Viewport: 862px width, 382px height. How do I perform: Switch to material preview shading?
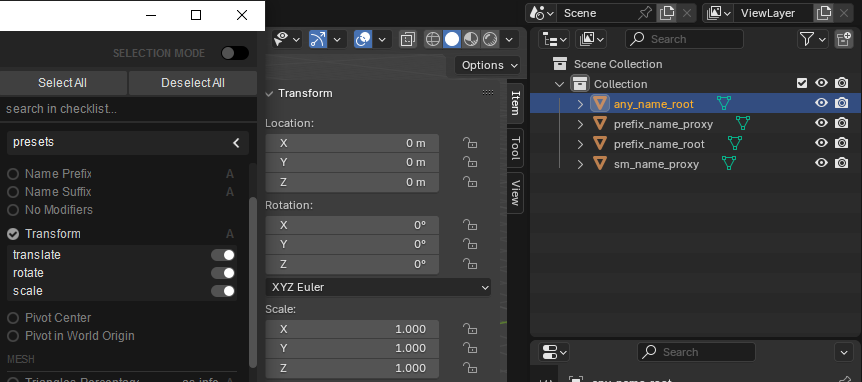pos(471,39)
